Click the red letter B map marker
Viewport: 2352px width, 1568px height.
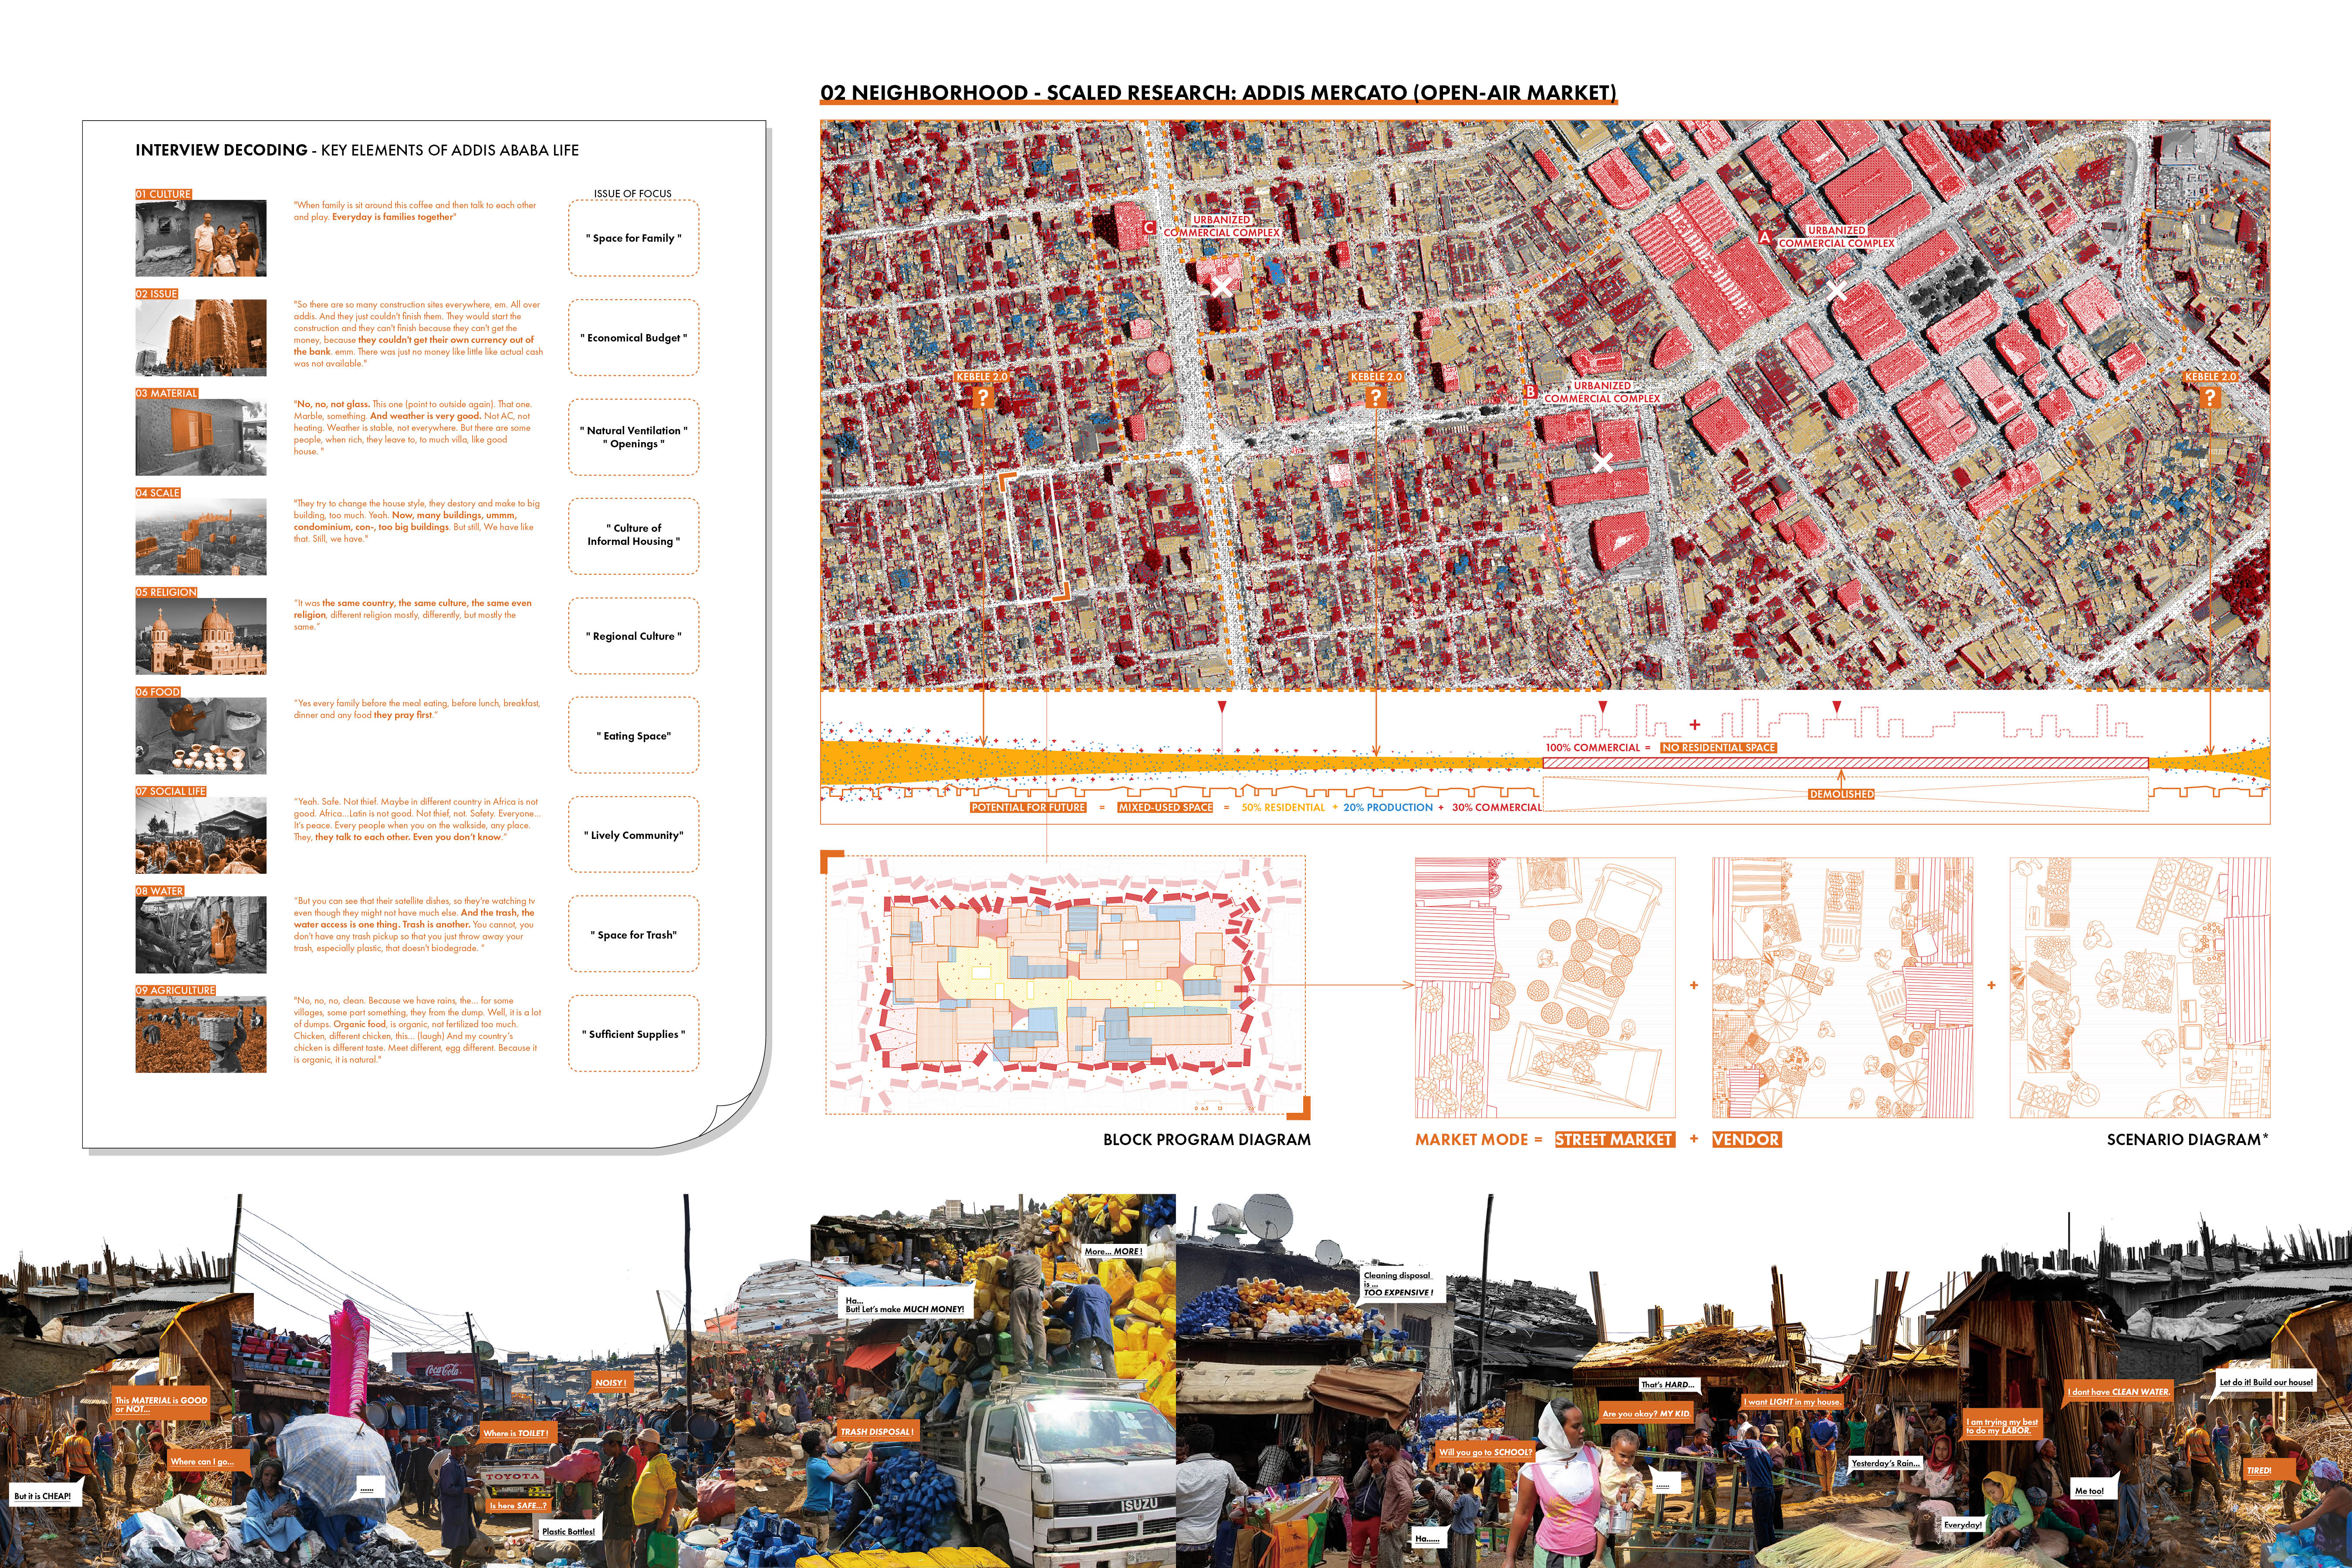pos(1530,392)
